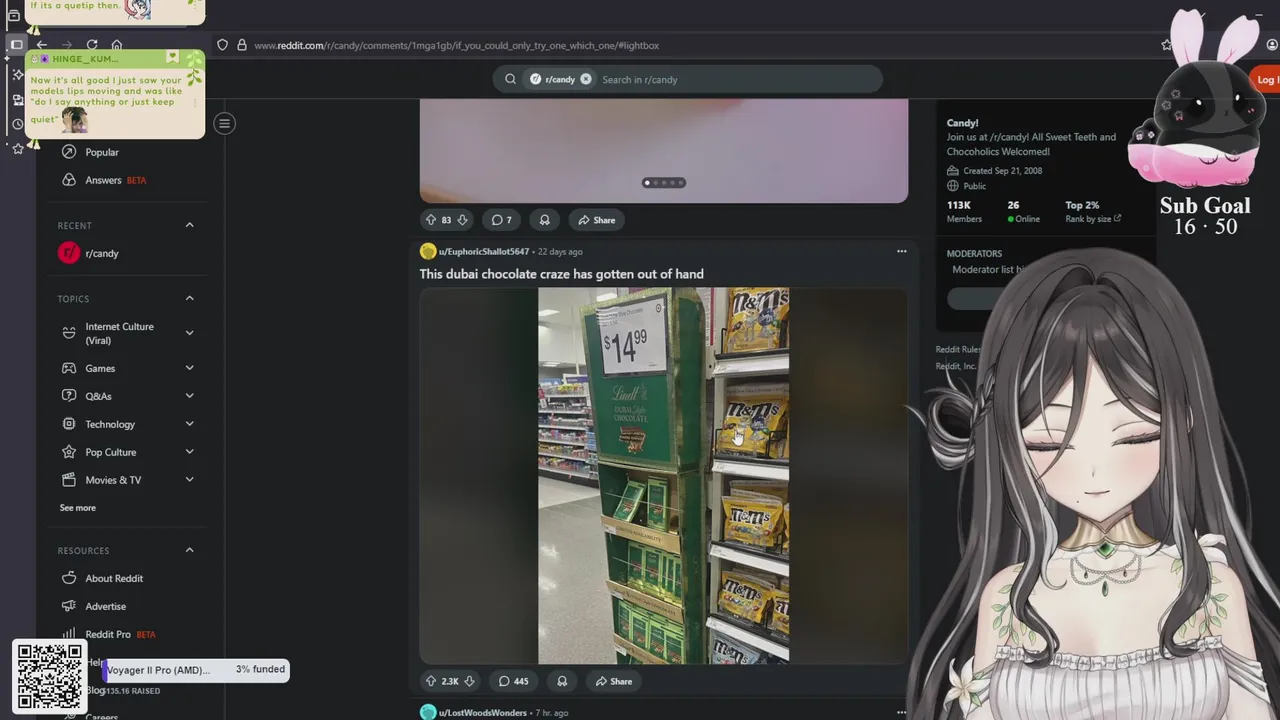Open the Dubai chocolate display image
Viewport: 1280px width, 720px height.
pyautogui.click(x=663, y=476)
